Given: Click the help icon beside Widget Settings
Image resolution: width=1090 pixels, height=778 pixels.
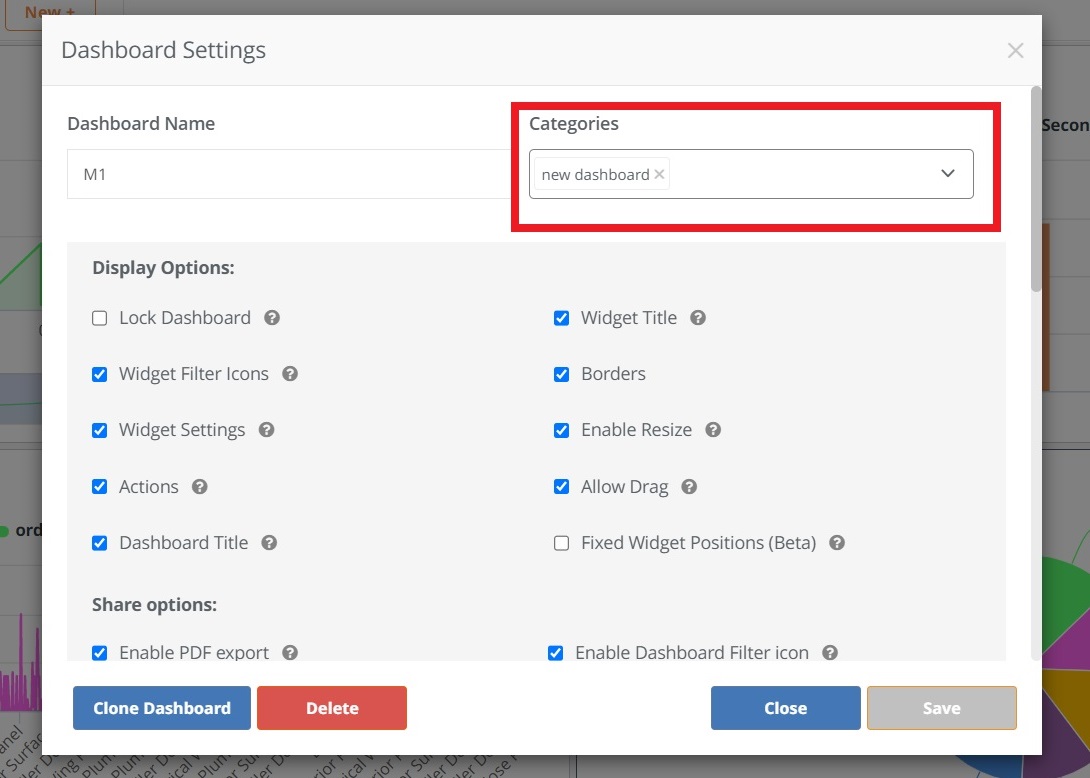Looking at the screenshot, I should click(266, 429).
